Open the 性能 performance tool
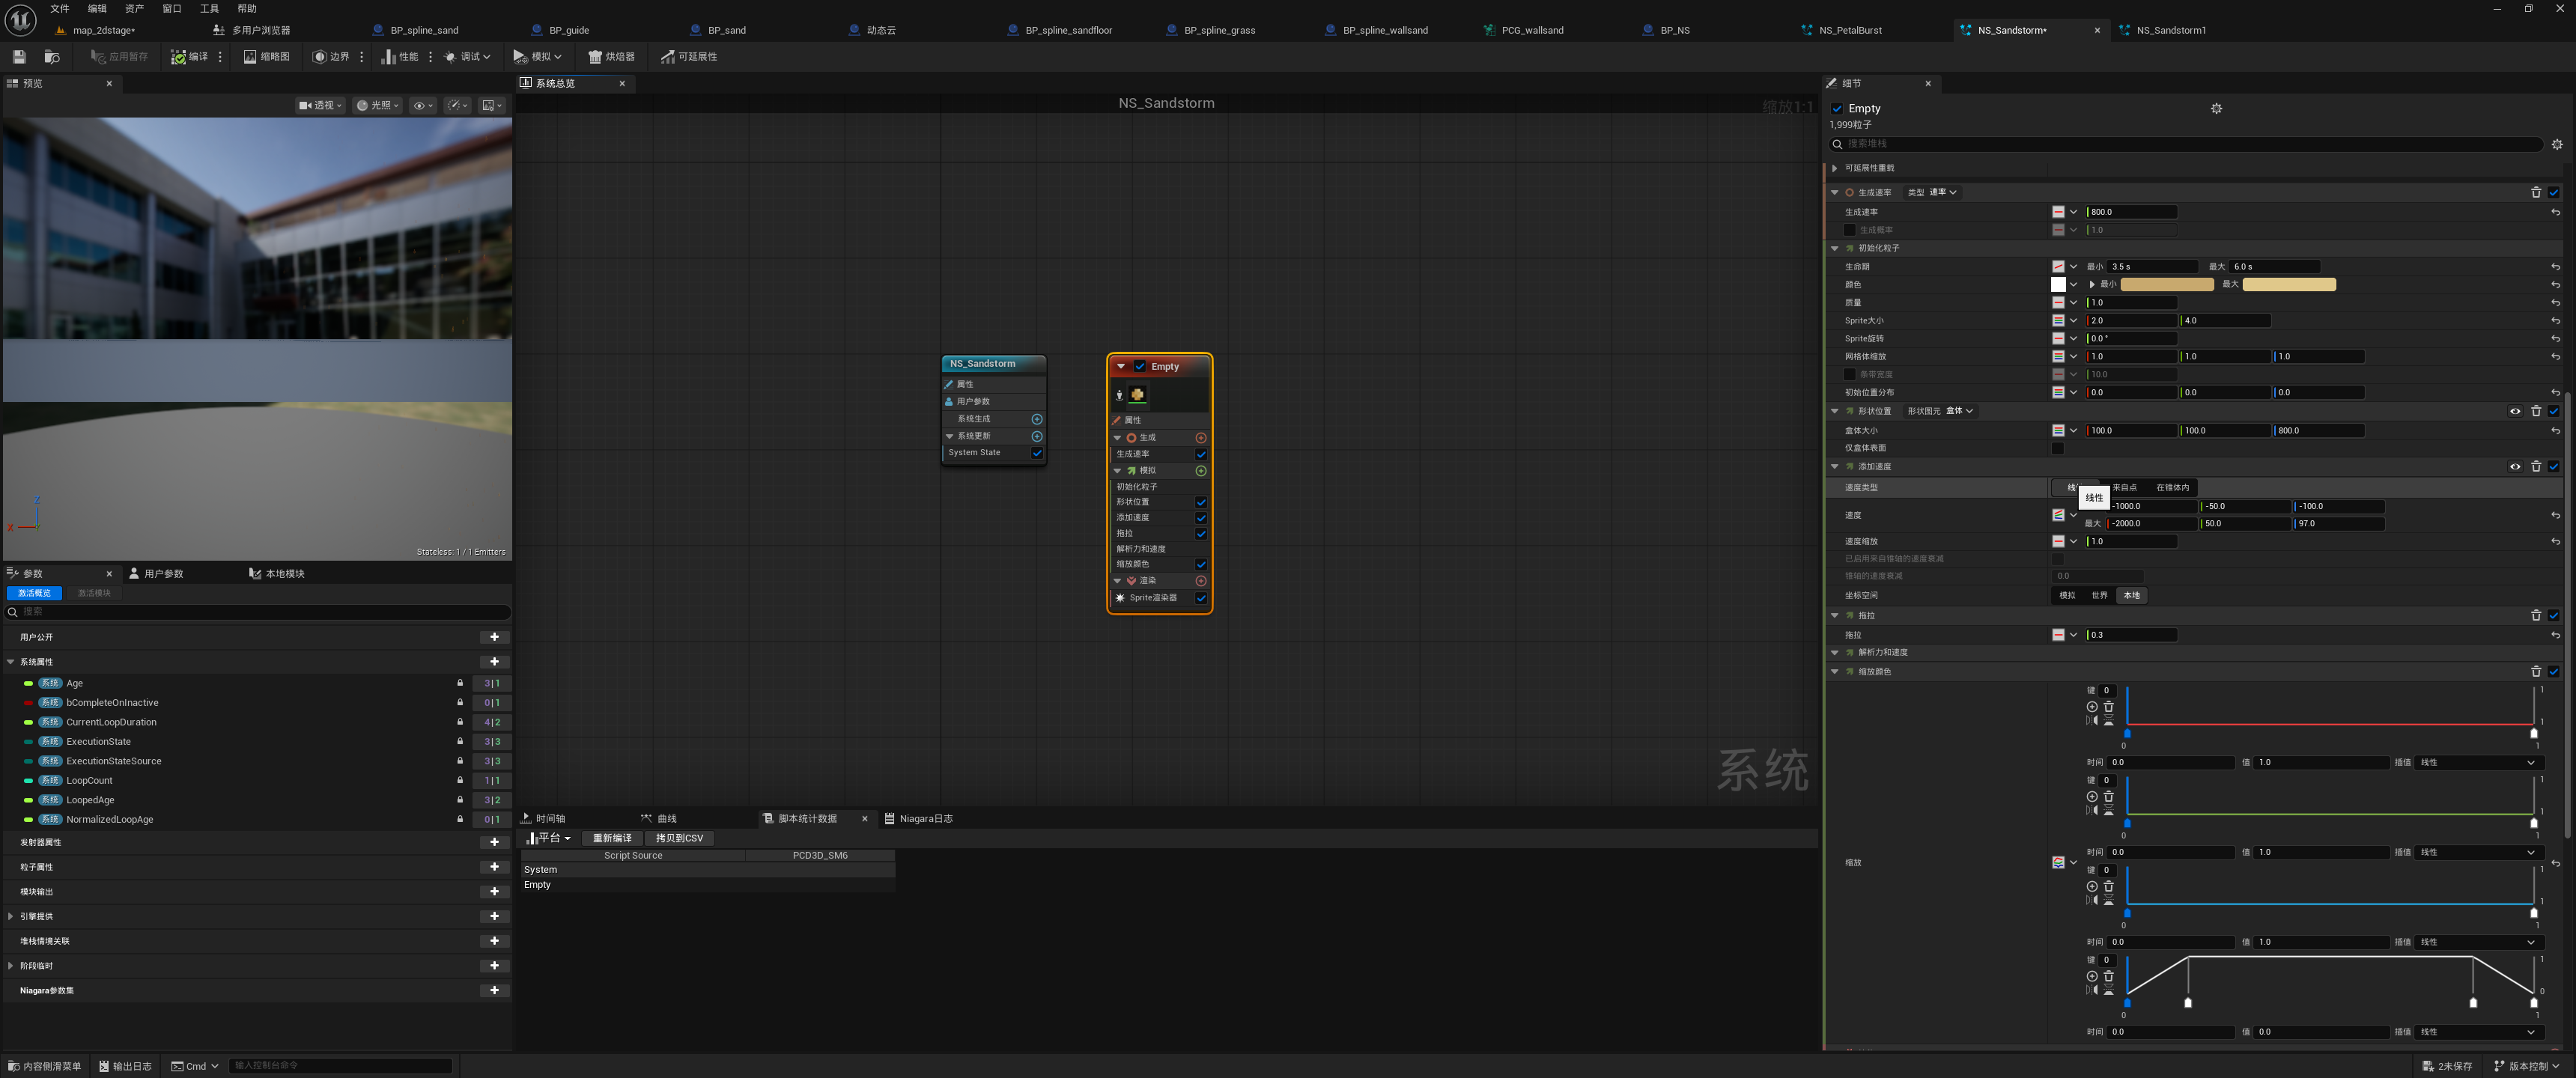 [399, 57]
